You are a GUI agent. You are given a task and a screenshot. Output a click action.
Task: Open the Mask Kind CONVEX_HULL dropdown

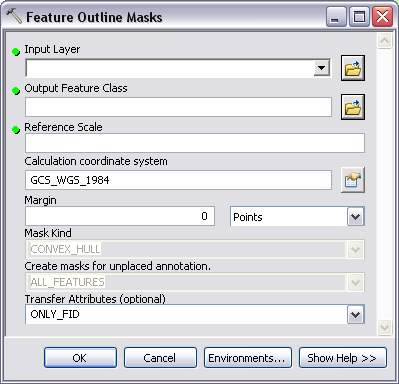tap(355, 249)
